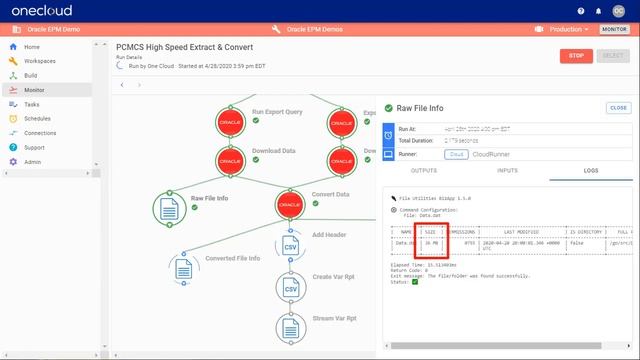Click the Cloud runner badge
Image resolution: width=640 pixels, height=360 pixels.
[x=456, y=154]
